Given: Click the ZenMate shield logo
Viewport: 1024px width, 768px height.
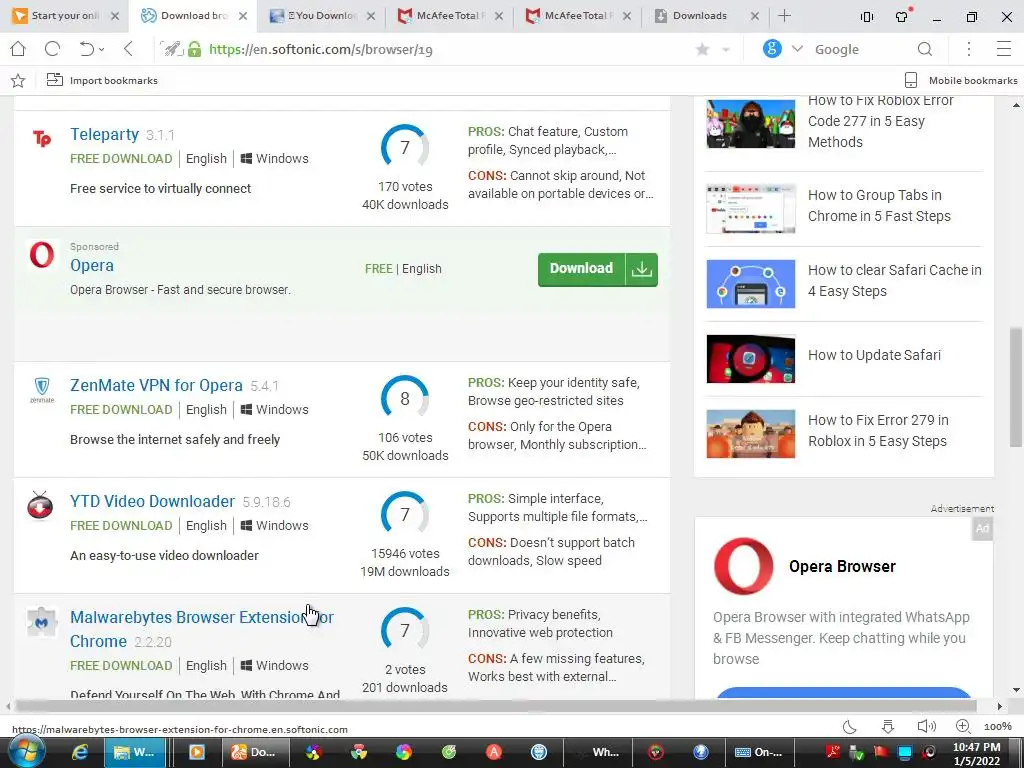Looking at the screenshot, I should point(42,389).
